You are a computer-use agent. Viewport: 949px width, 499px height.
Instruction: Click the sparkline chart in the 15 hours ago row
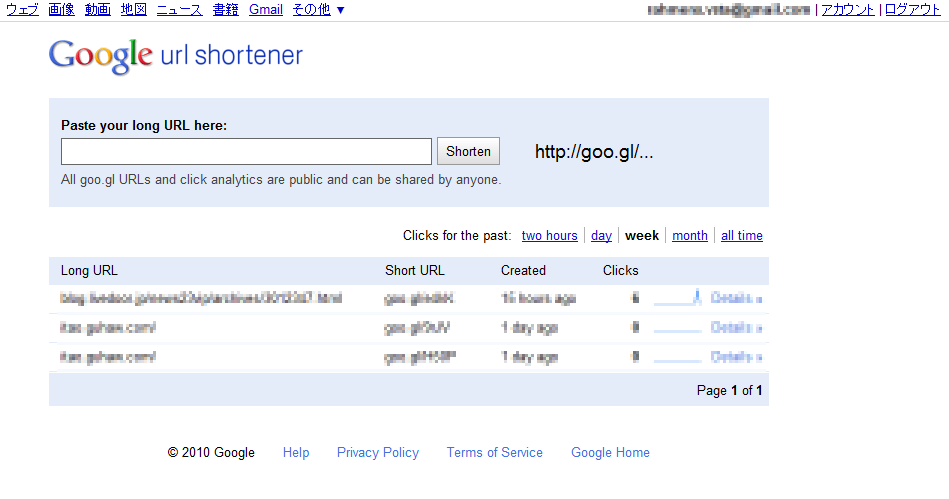[x=678, y=297]
